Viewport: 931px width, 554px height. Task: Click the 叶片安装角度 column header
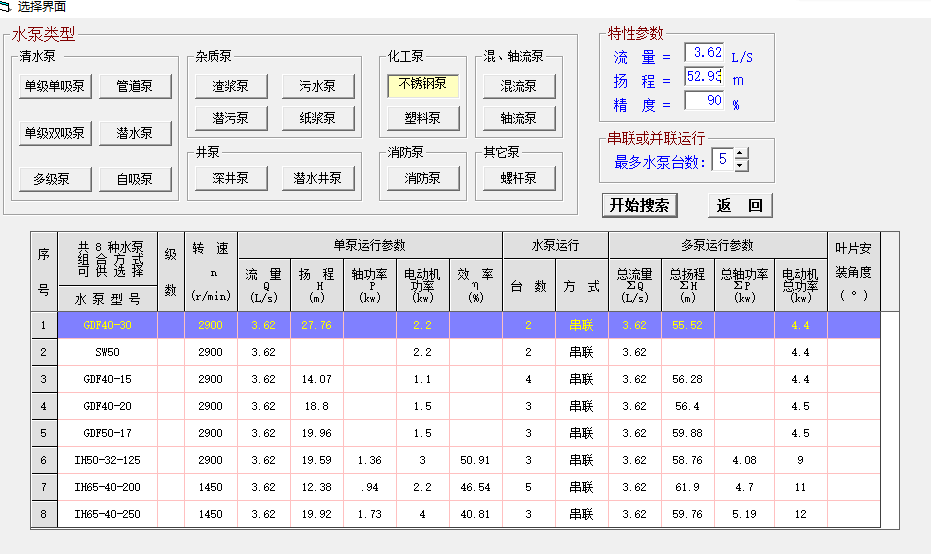click(853, 271)
